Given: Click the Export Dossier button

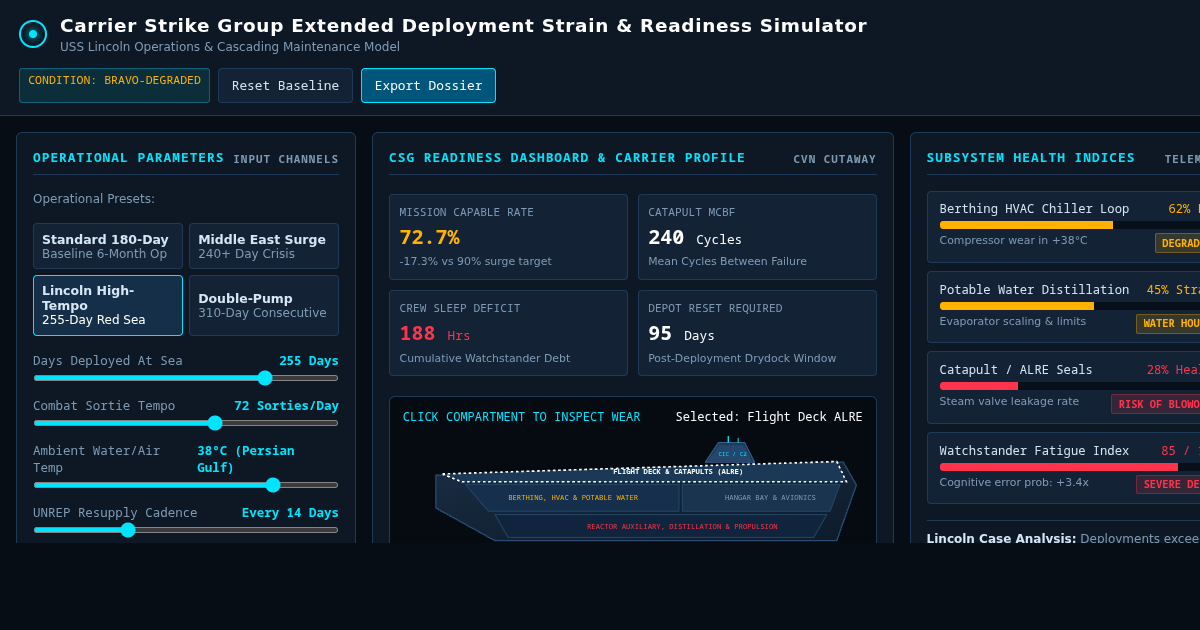Looking at the screenshot, I should tap(428, 86).
